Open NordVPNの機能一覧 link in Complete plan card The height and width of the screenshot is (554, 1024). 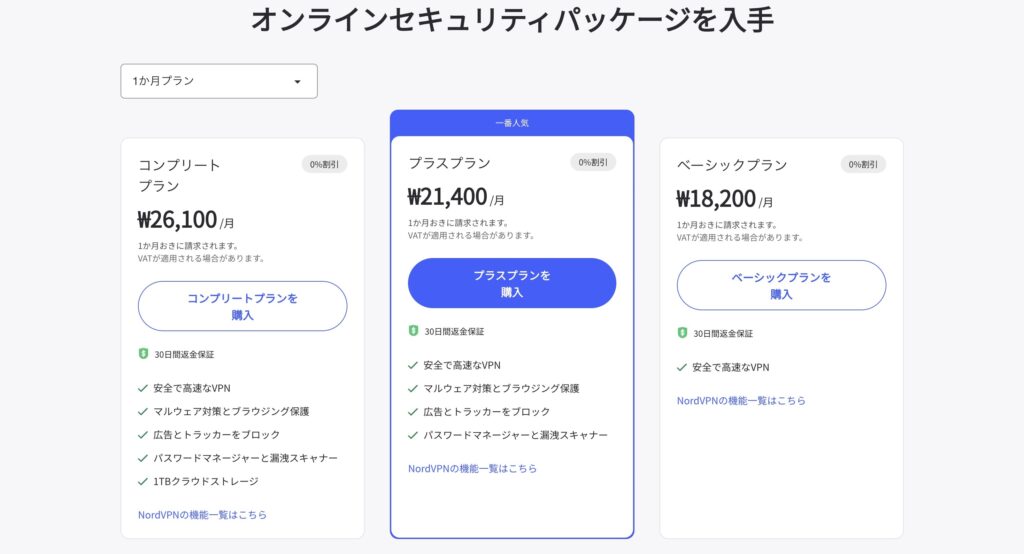(x=202, y=515)
